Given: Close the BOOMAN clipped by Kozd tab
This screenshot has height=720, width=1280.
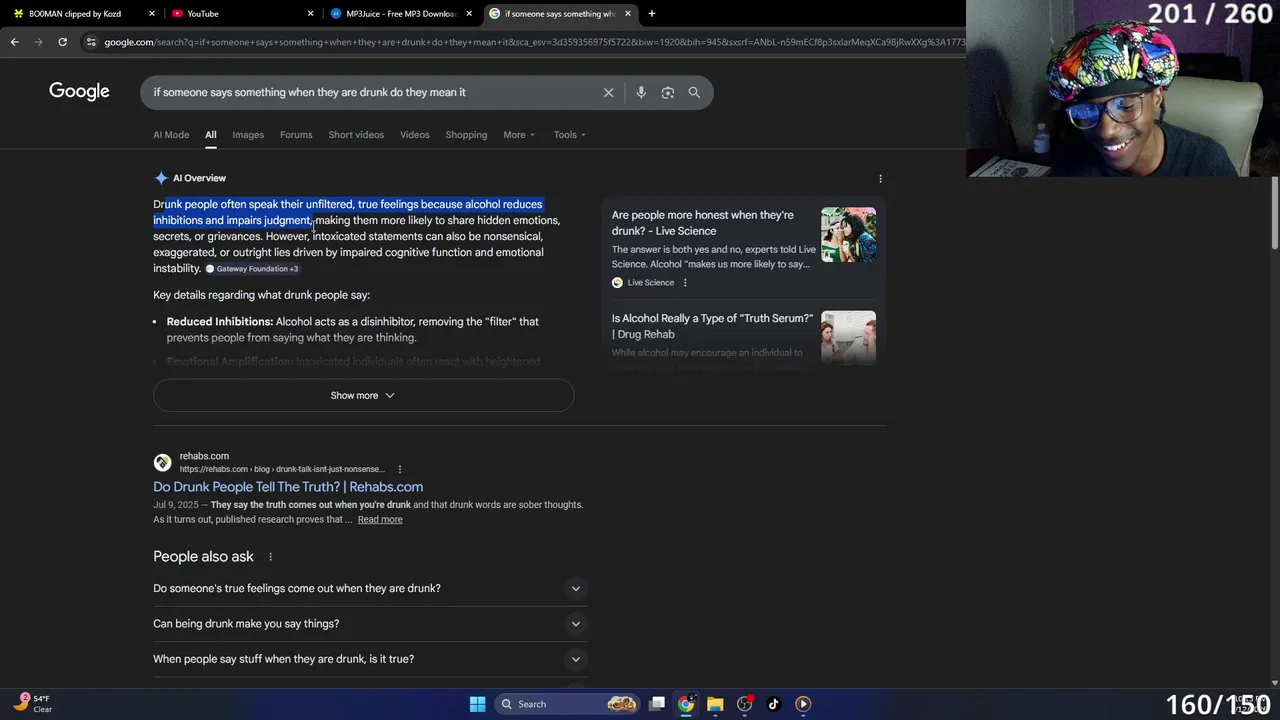Looking at the screenshot, I should (152, 13).
